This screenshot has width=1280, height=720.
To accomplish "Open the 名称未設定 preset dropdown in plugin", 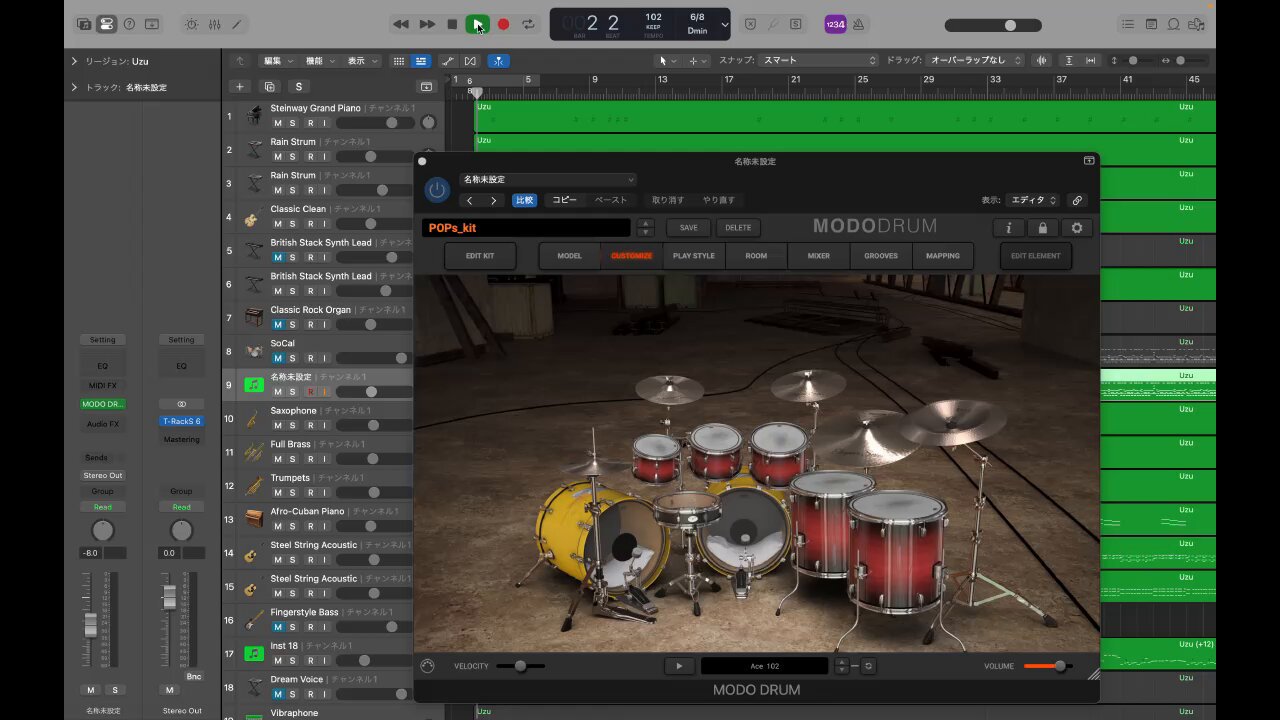I will (548, 180).
